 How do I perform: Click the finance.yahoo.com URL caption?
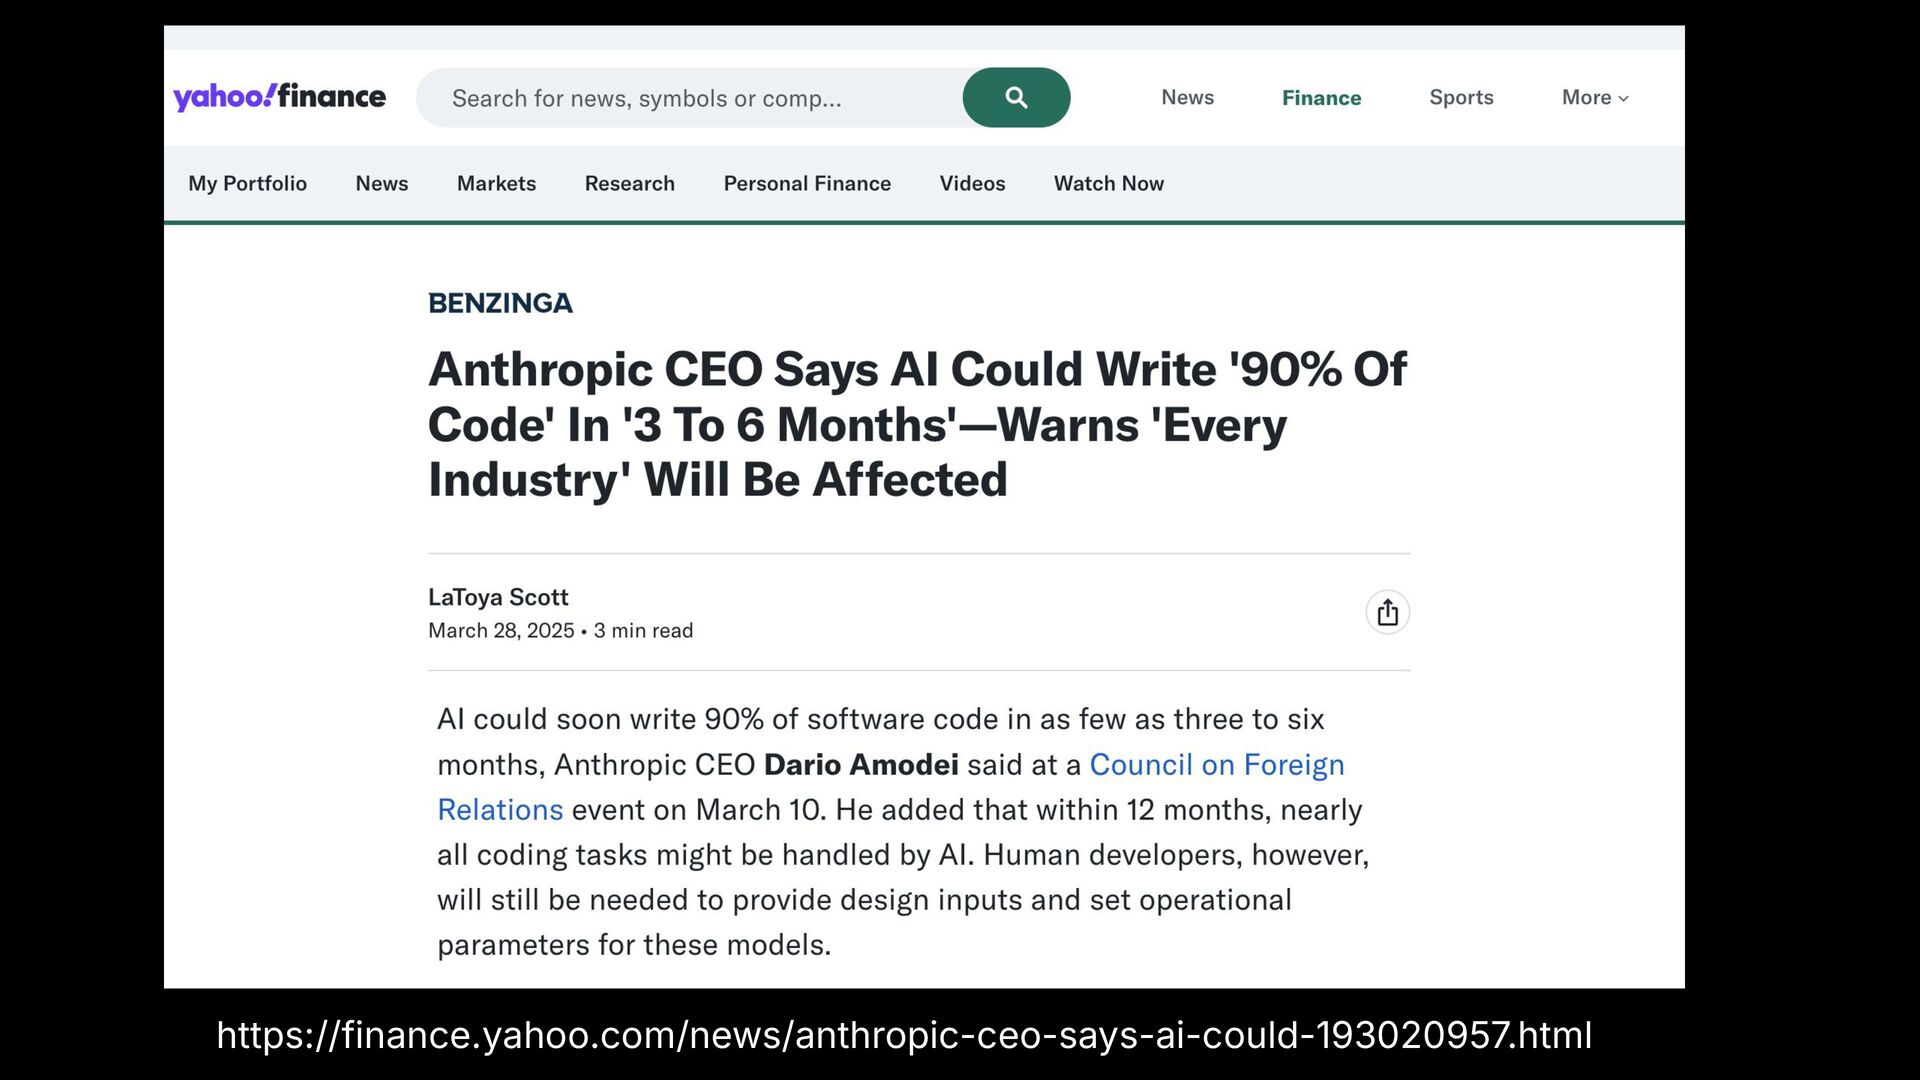click(x=904, y=1035)
